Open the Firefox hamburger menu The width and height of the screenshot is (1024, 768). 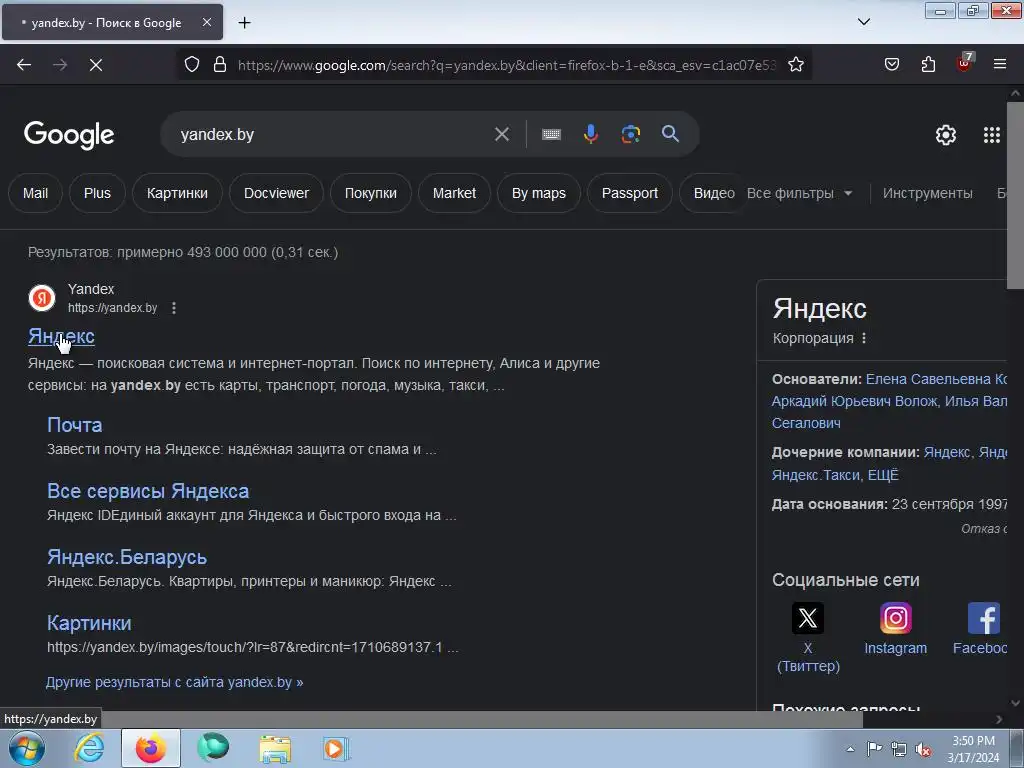[1000, 65]
